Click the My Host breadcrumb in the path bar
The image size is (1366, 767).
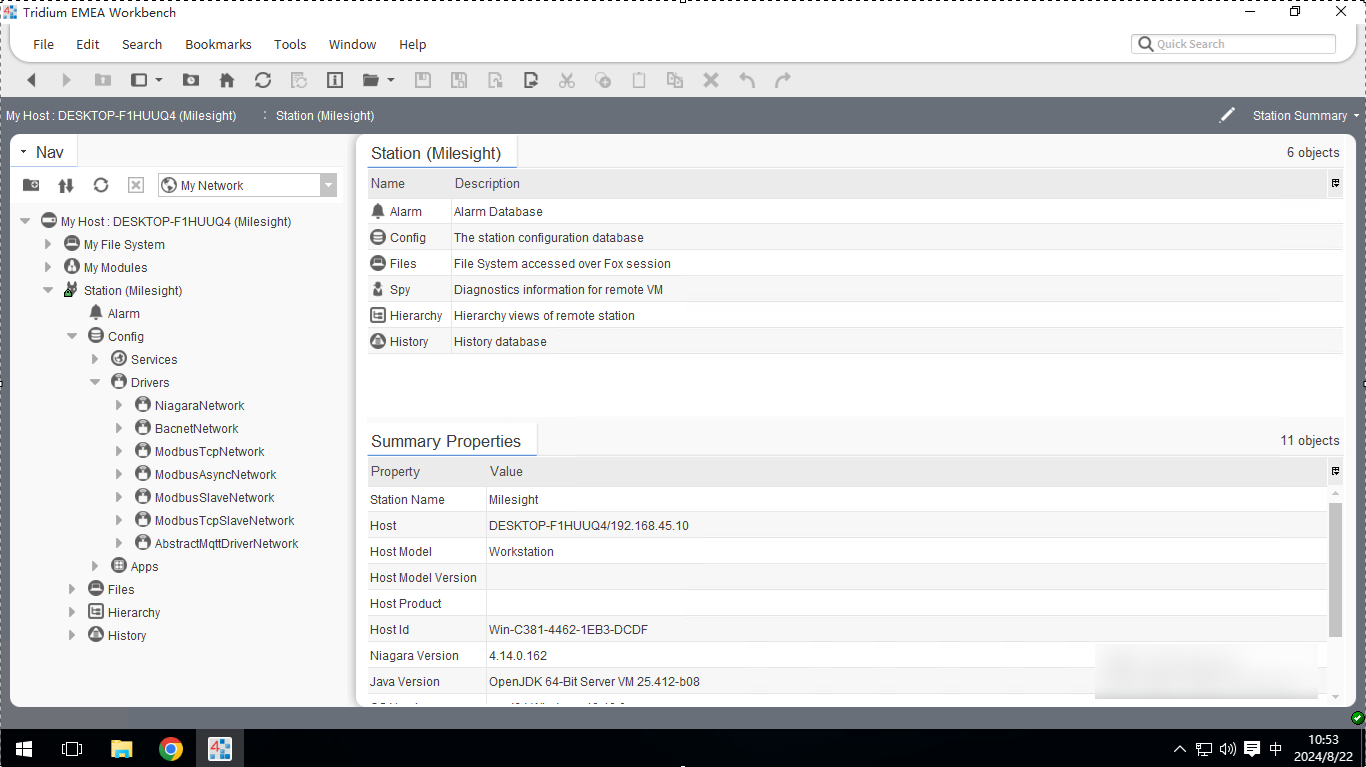(121, 116)
